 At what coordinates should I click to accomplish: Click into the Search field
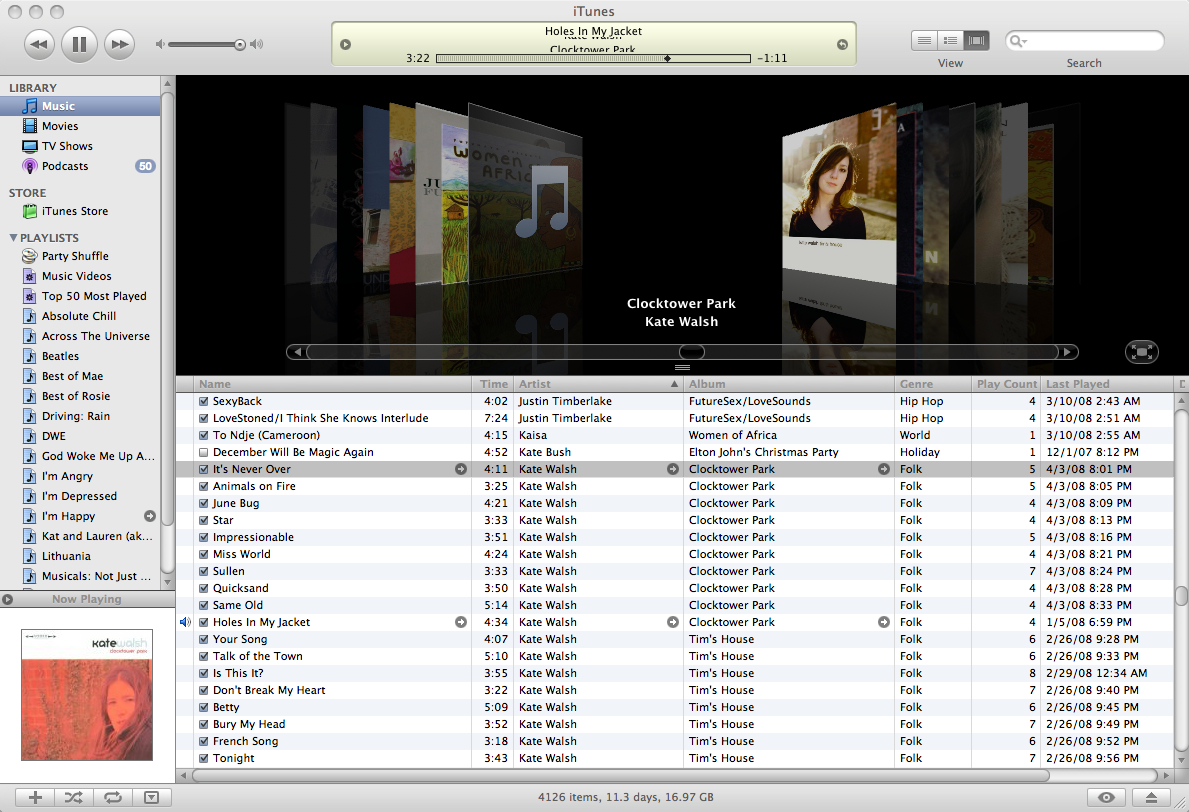tap(1084, 41)
